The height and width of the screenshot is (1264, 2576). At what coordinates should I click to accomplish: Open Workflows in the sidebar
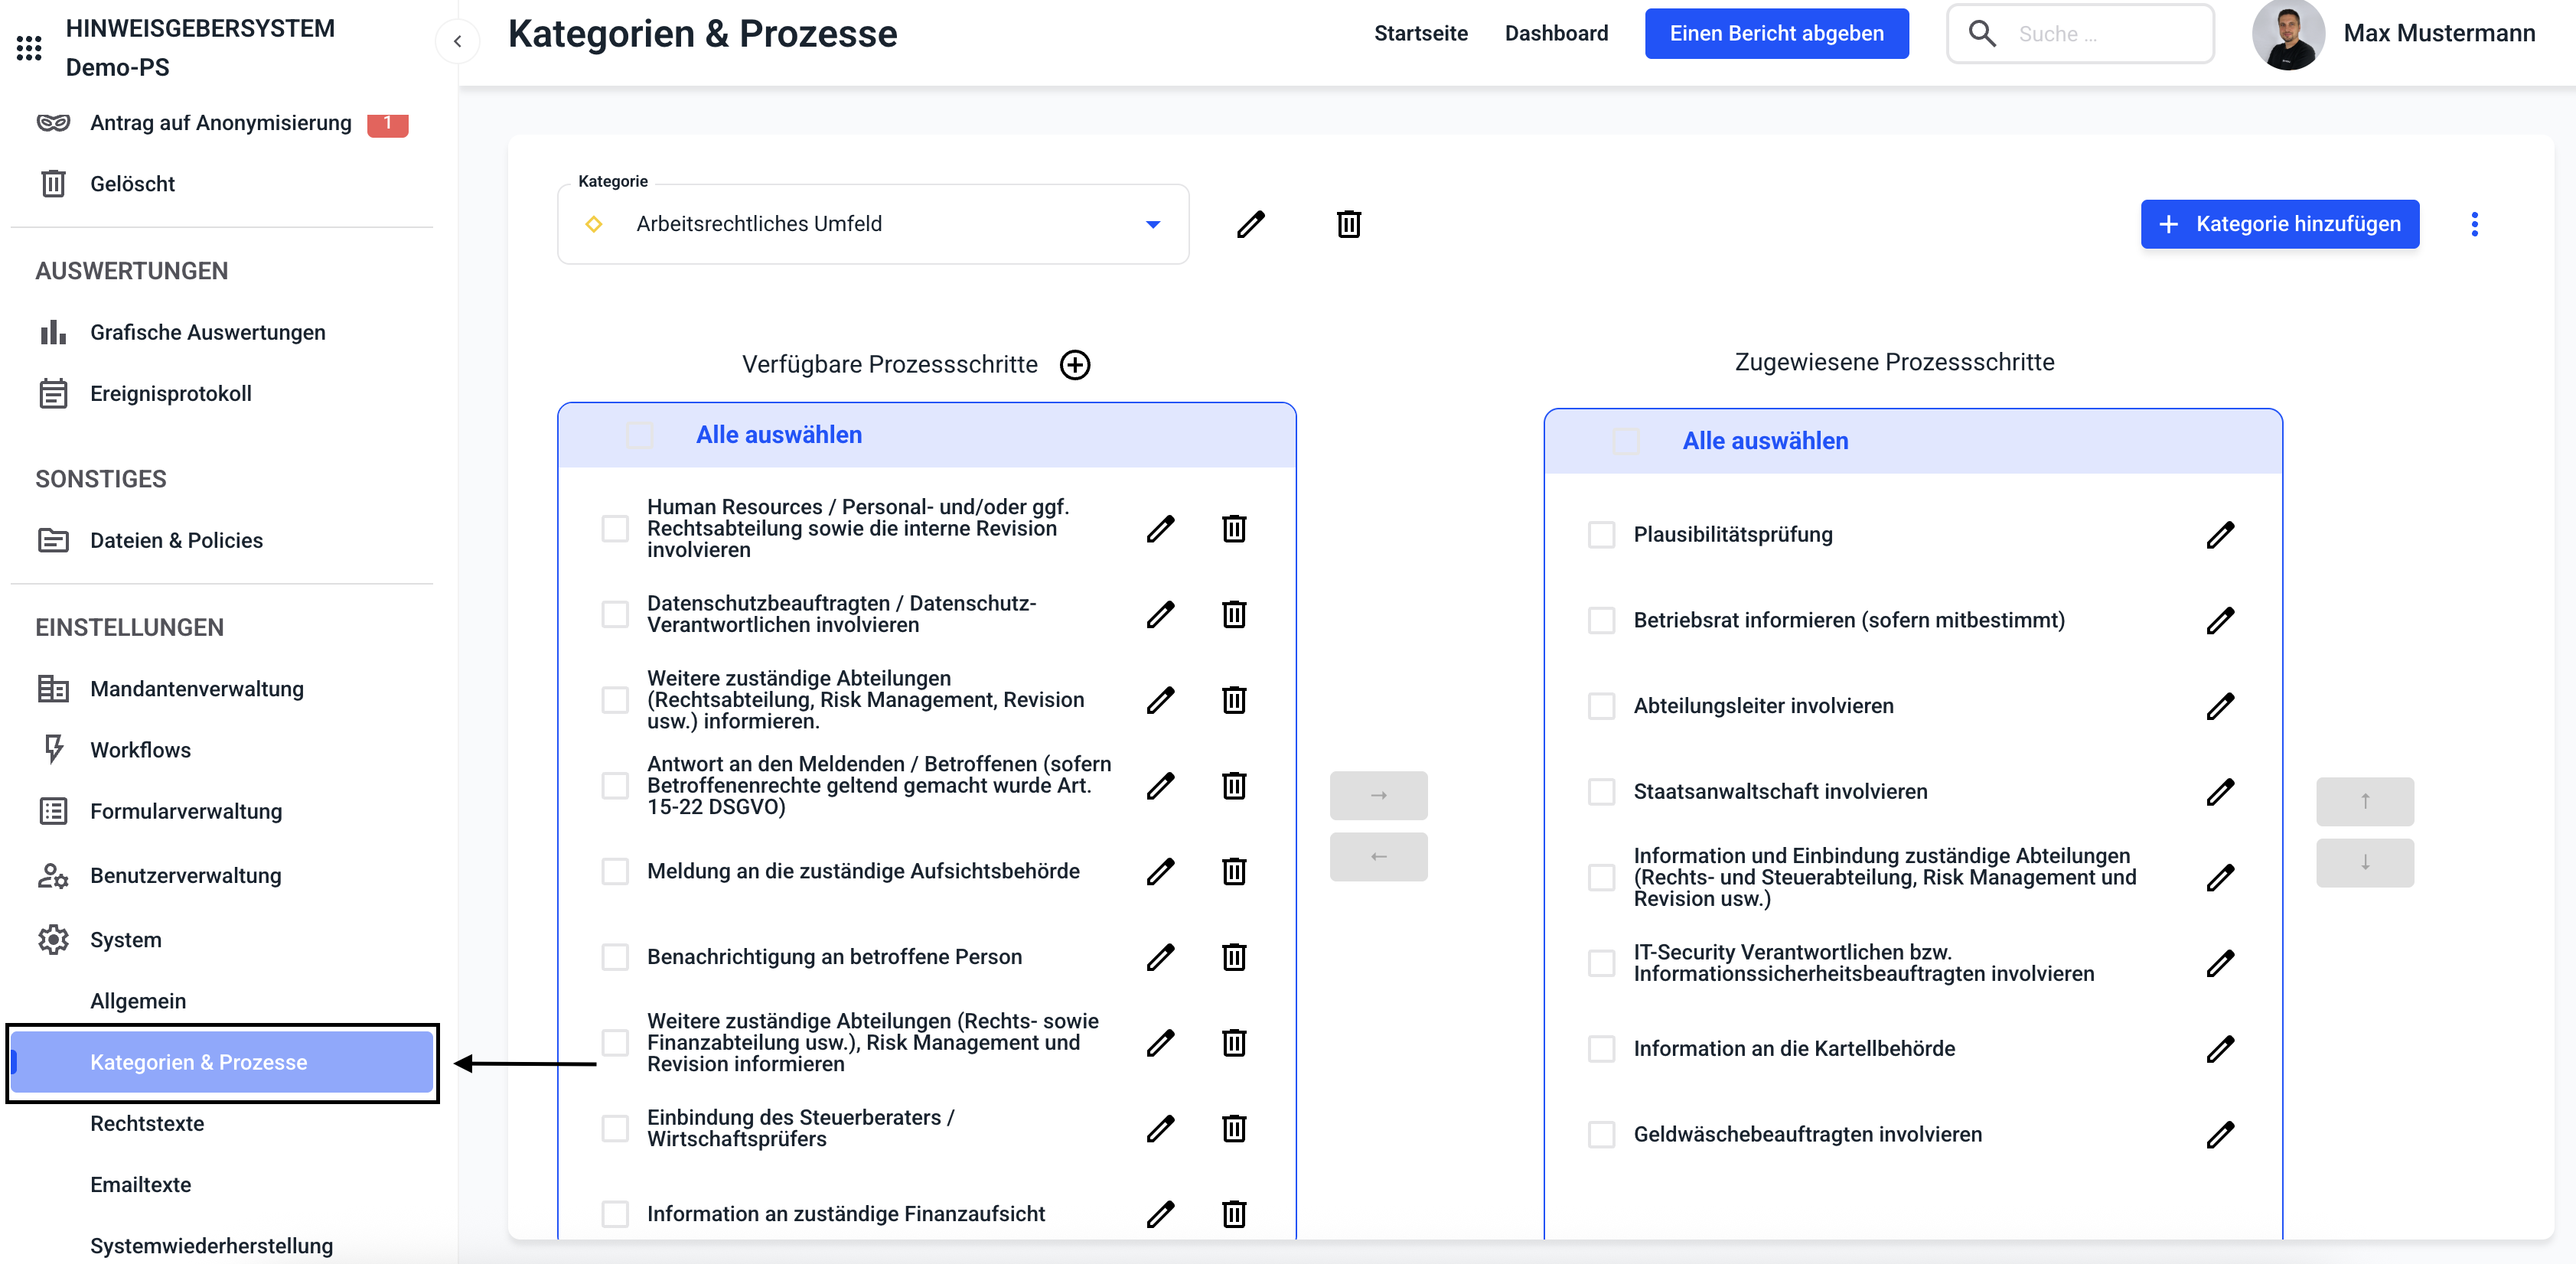point(140,750)
